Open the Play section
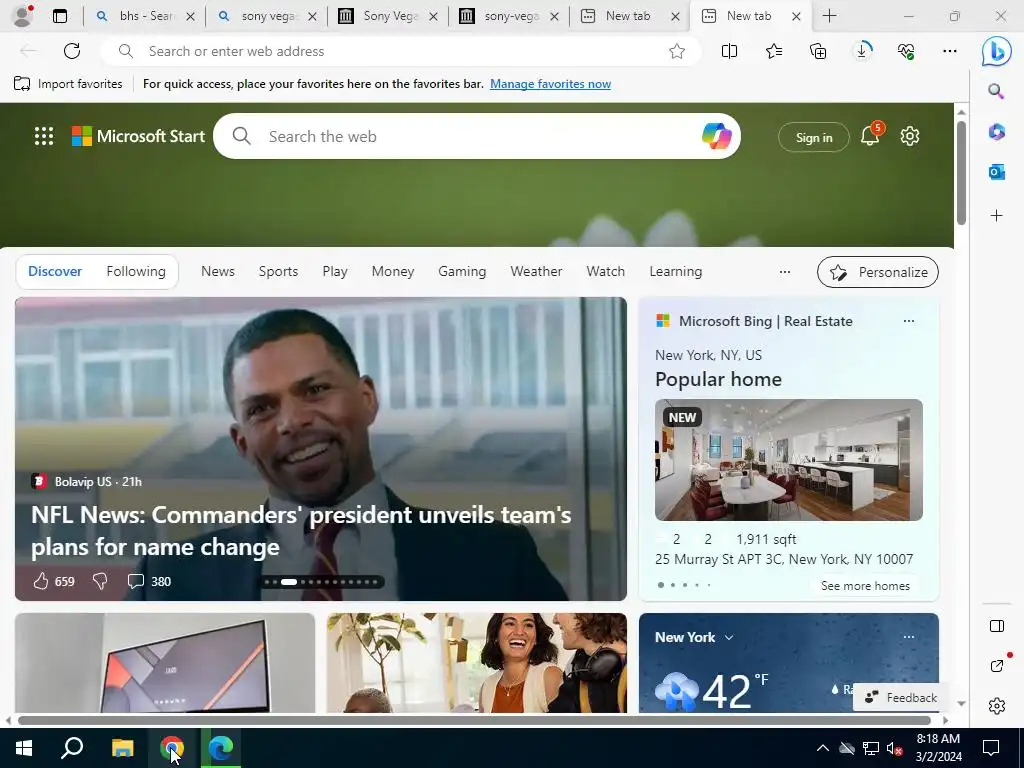The height and width of the screenshot is (768, 1024). tap(335, 272)
